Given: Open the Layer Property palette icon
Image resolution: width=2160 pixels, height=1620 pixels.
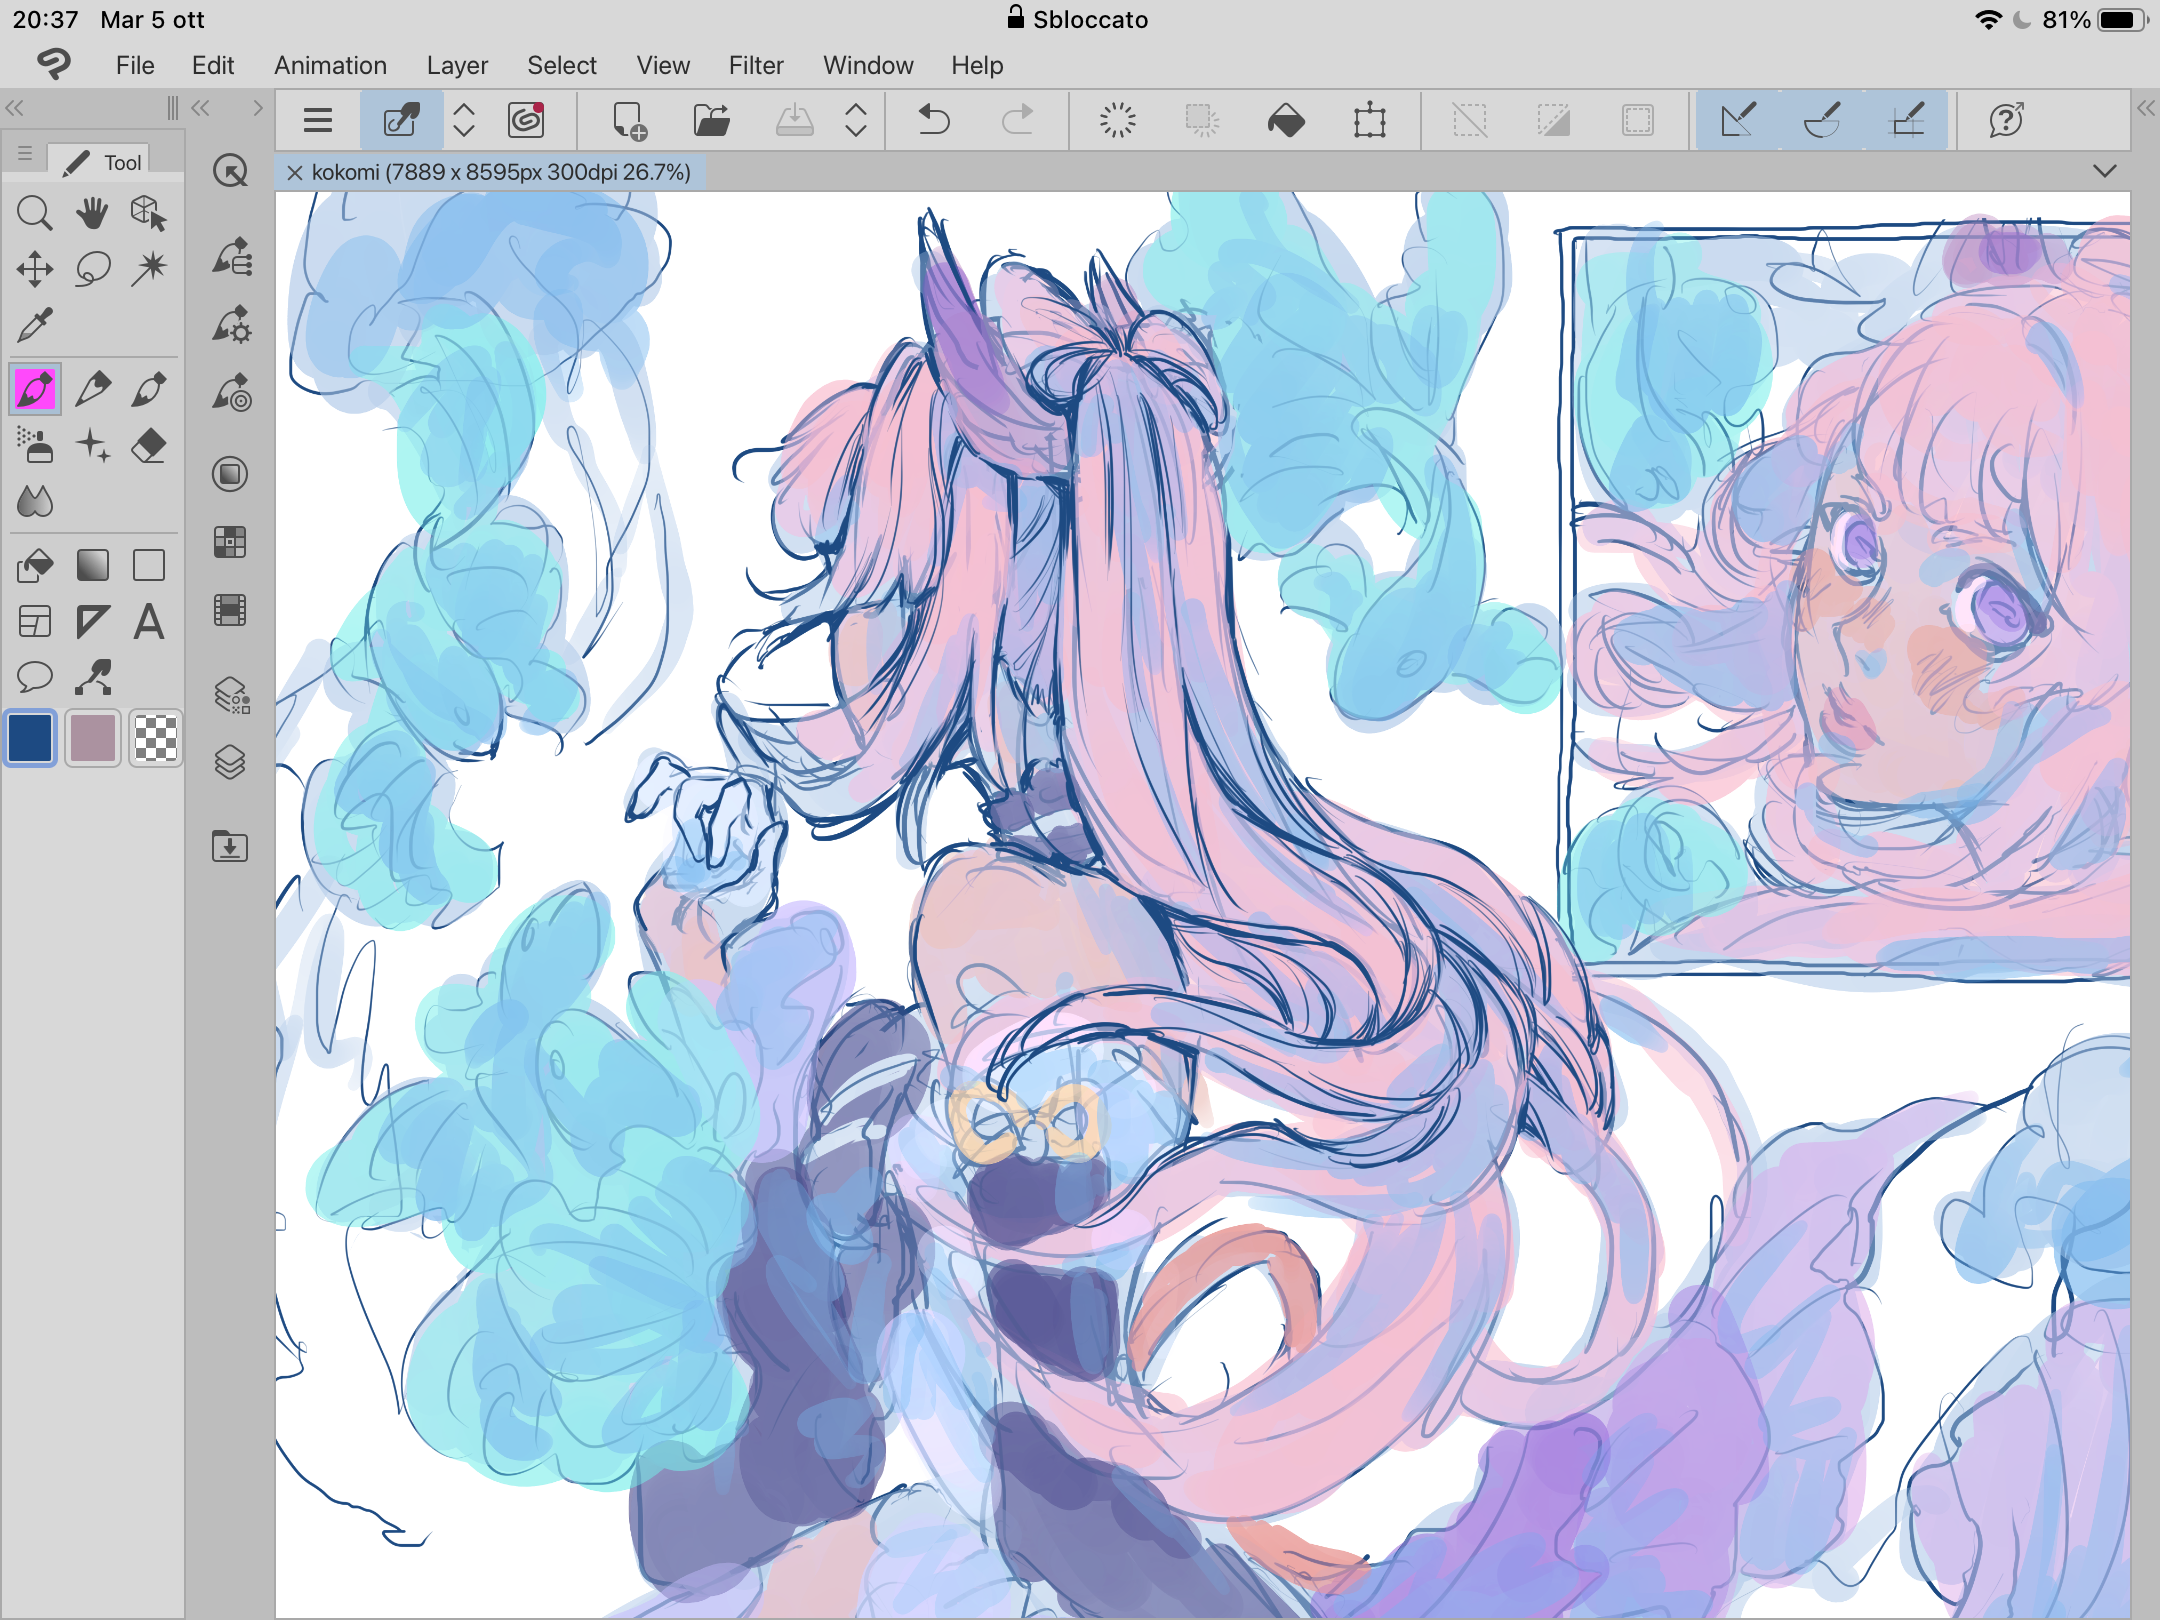Looking at the screenshot, I should 231,695.
